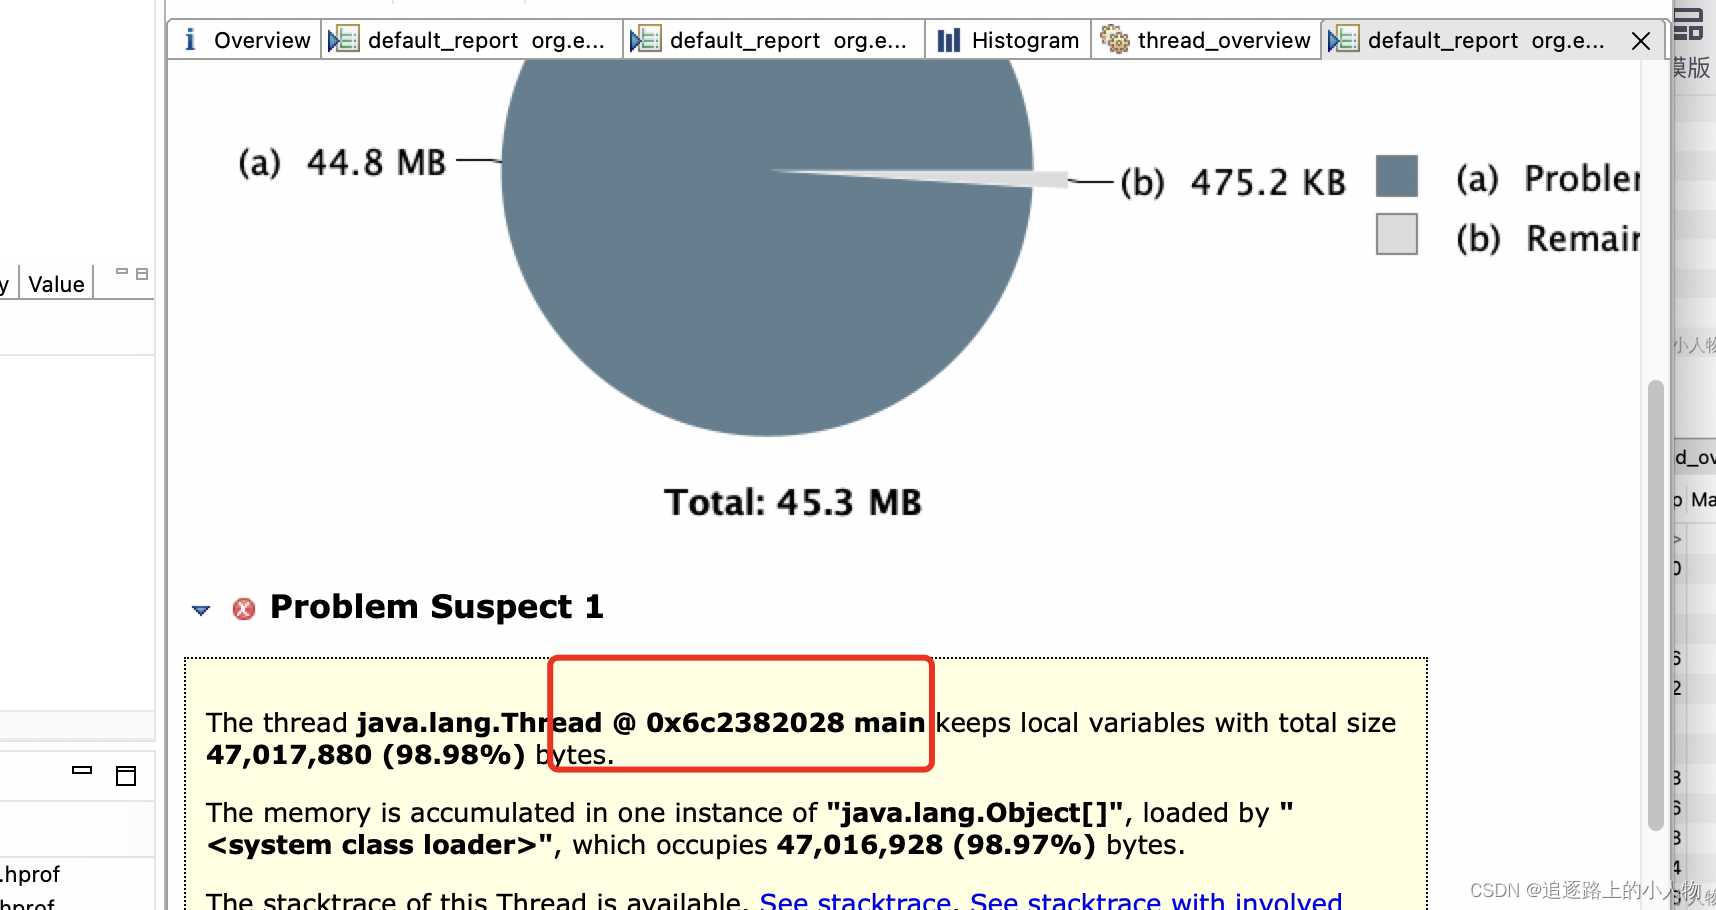Open the Histogram tab

[1008, 40]
